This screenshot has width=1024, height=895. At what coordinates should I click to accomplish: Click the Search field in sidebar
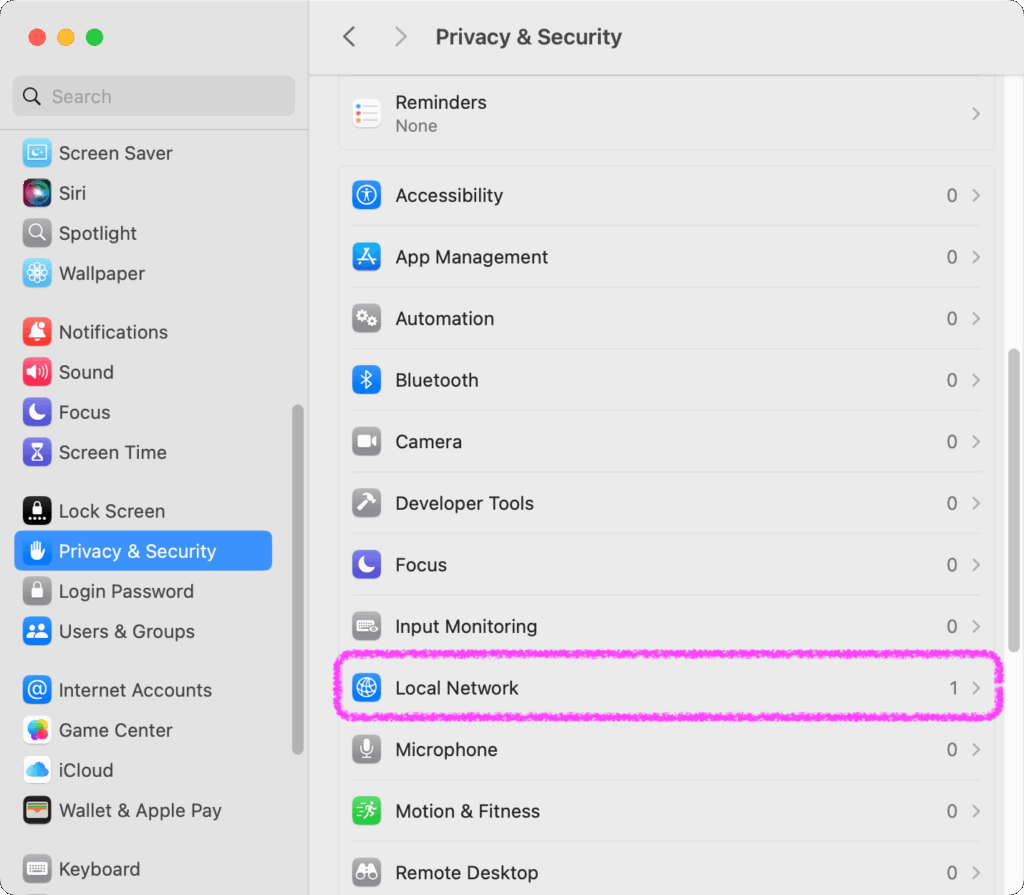click(x=154, y=97)
